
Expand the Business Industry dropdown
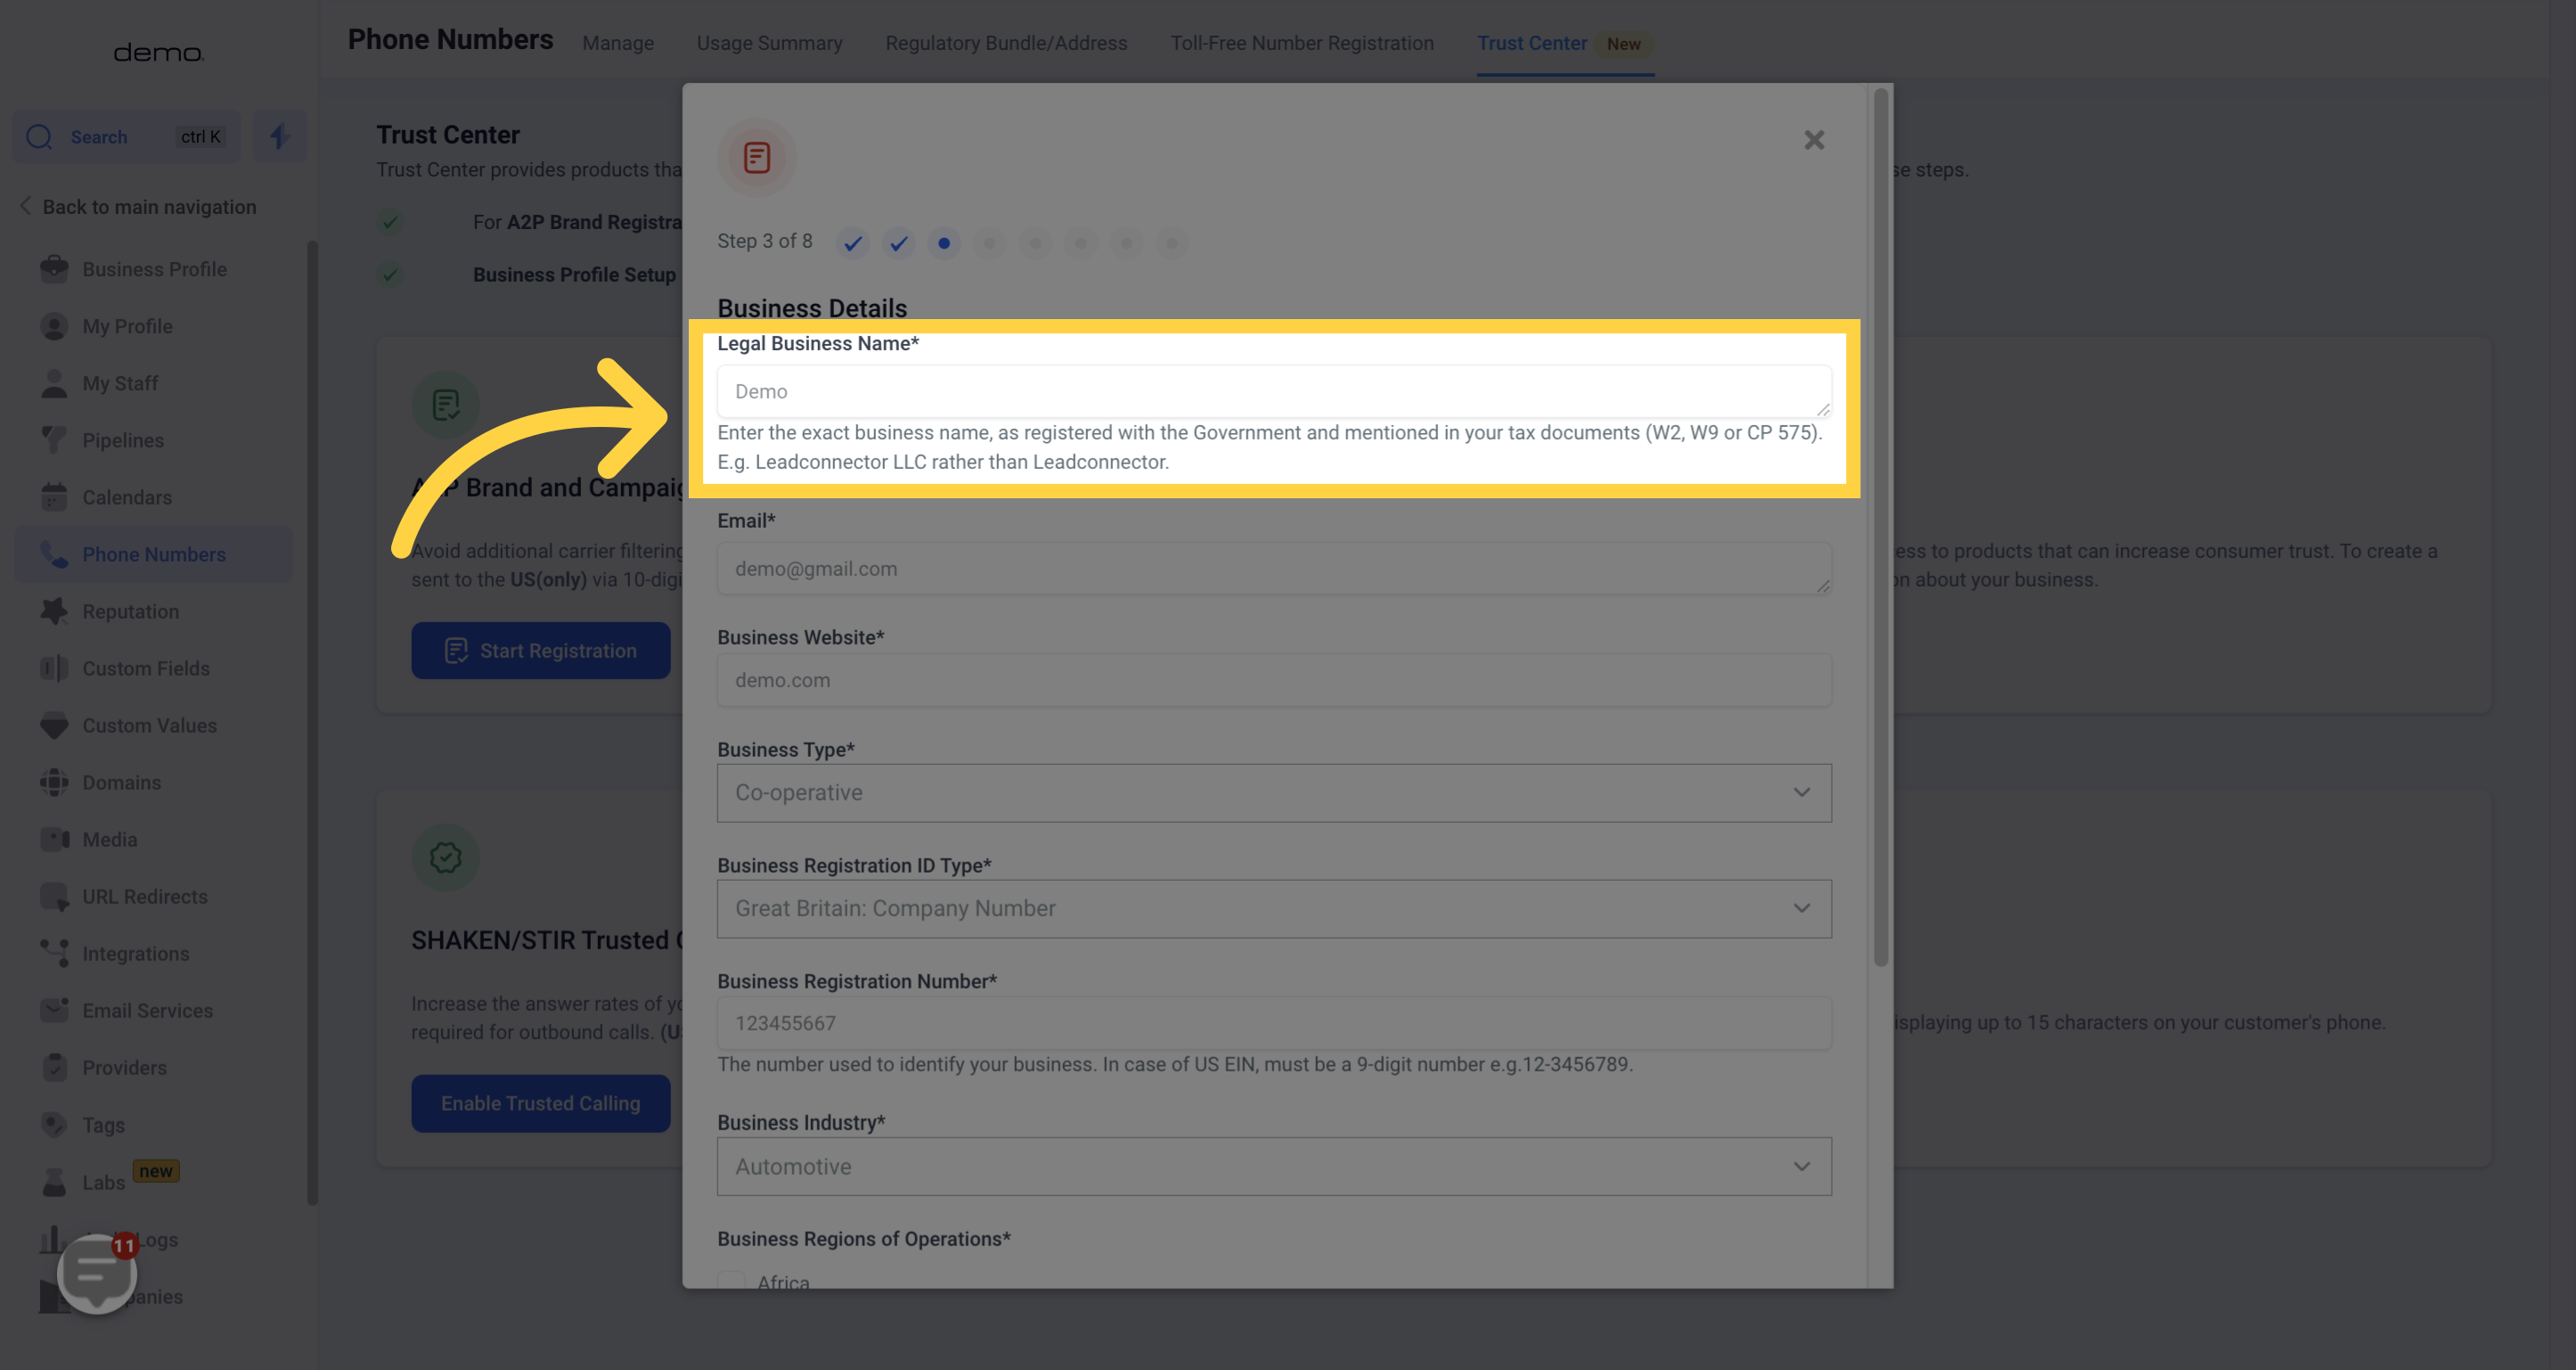[x=1273, y=1166]
